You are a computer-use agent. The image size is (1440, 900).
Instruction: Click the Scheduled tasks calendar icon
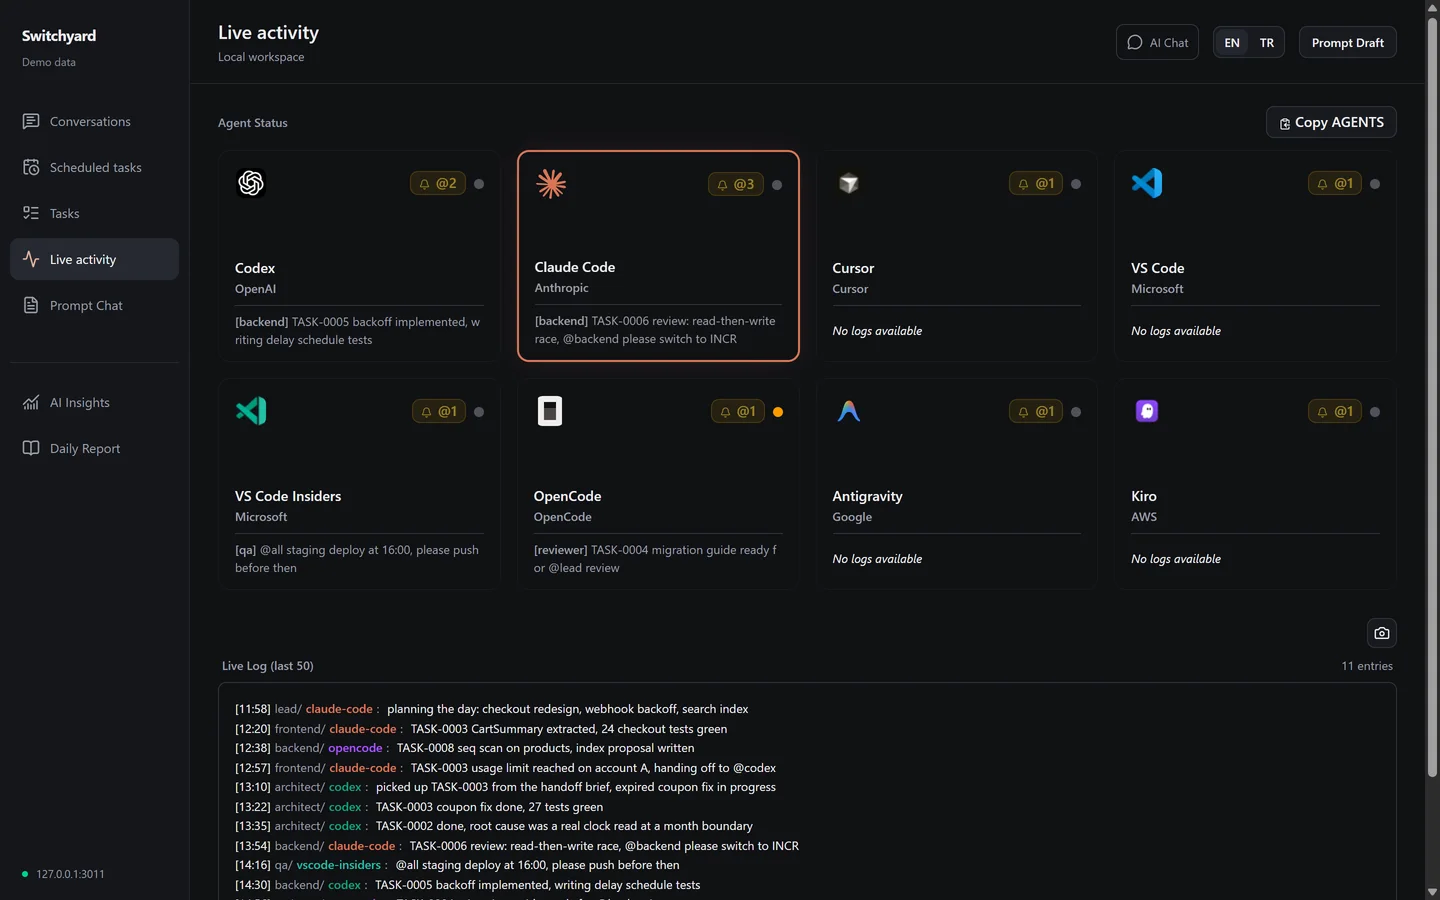[31, 167]
